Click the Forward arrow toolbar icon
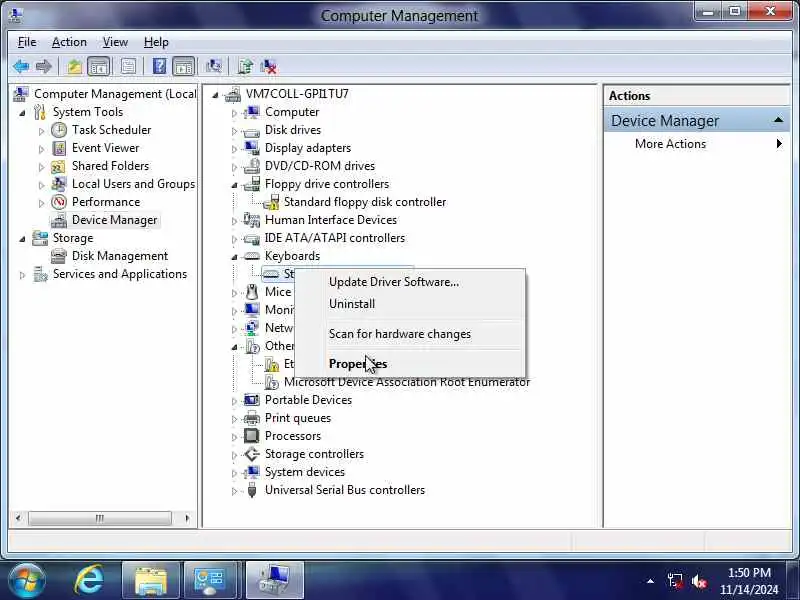 pos(44,66)
